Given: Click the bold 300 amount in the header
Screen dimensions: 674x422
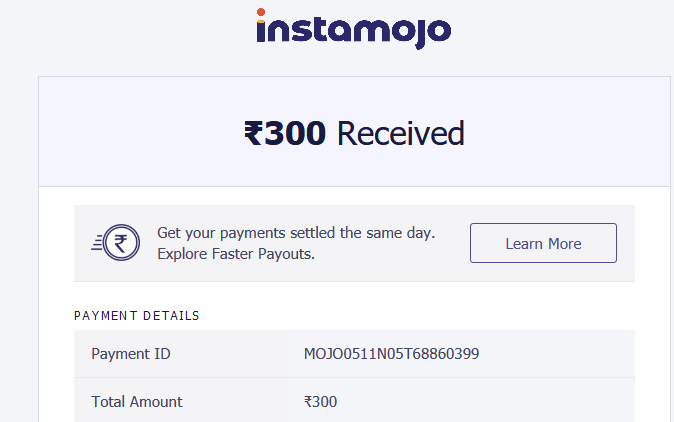Looking at the screenshot, I should (x=295, y=133).
